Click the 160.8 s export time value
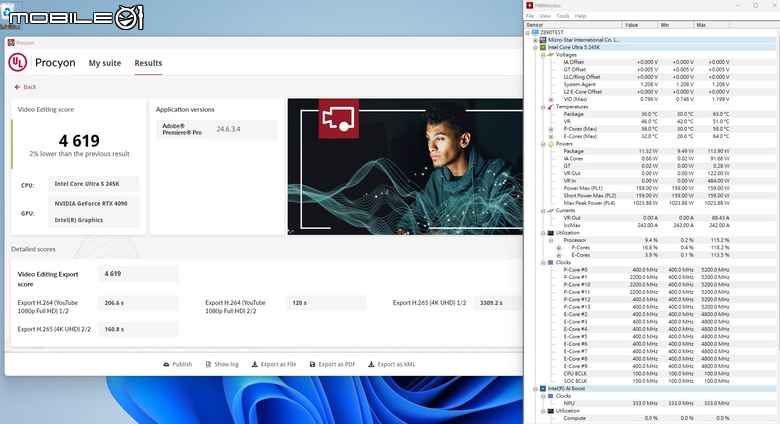The image size is (780, 424). point(138,329)
